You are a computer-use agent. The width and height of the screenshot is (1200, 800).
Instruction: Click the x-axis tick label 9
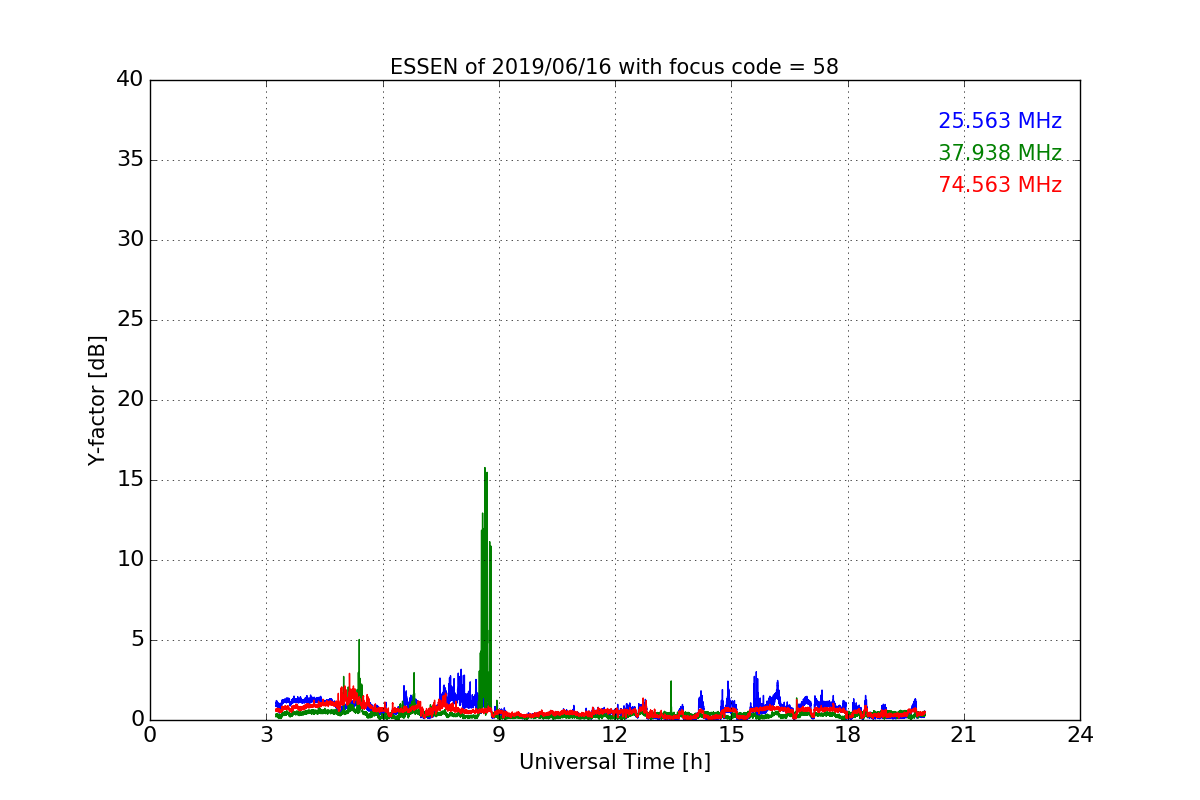coord(499,734)
